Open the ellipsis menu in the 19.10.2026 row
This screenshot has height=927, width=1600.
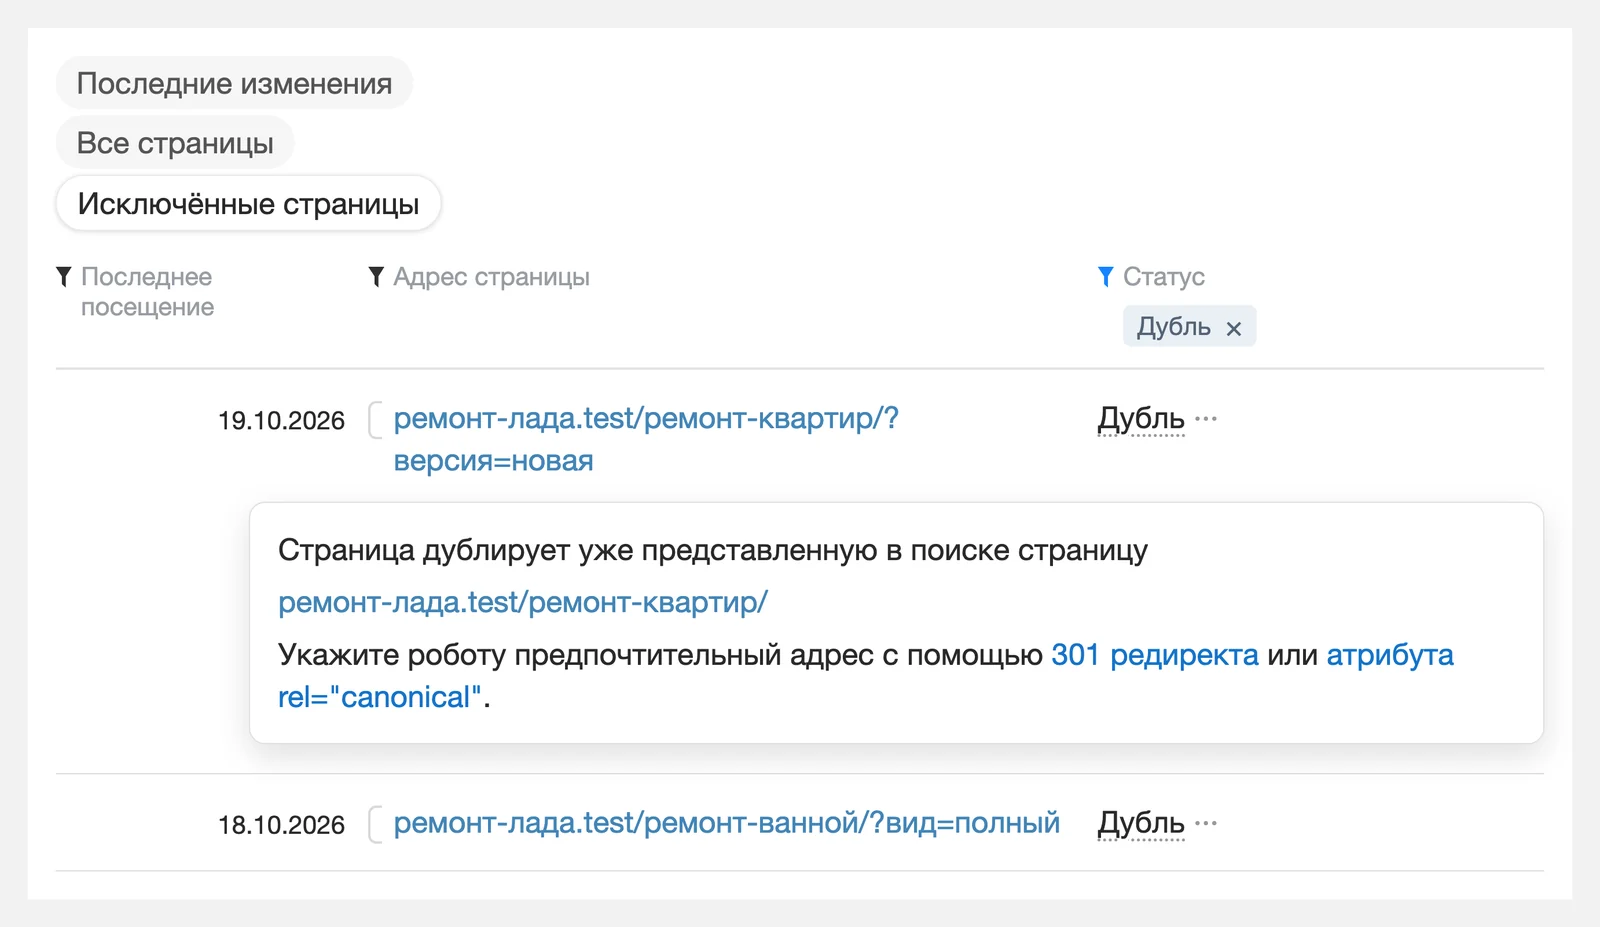pos(1206,418)
